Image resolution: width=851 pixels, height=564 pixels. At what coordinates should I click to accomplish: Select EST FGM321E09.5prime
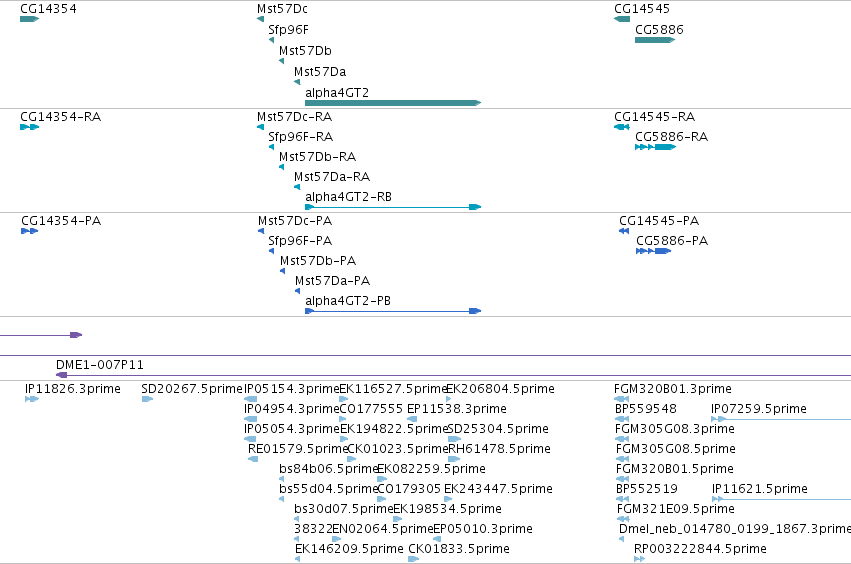click(x=676, y=509)
